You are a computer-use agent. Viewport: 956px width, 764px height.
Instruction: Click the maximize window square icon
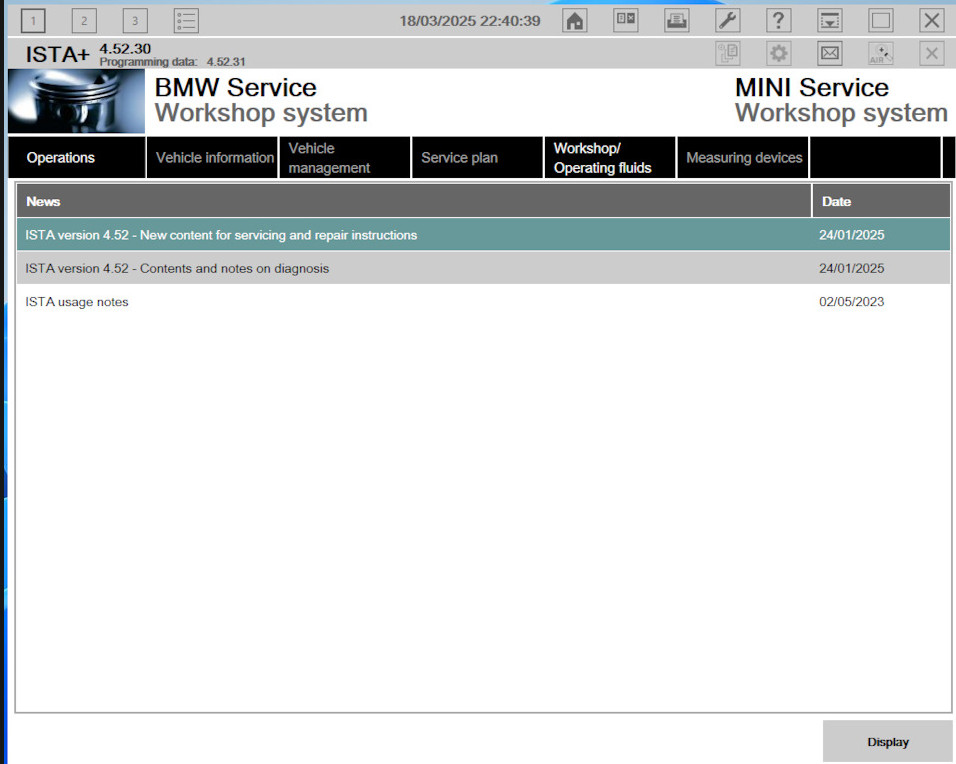pyautogui.click(x=880, y=21)
